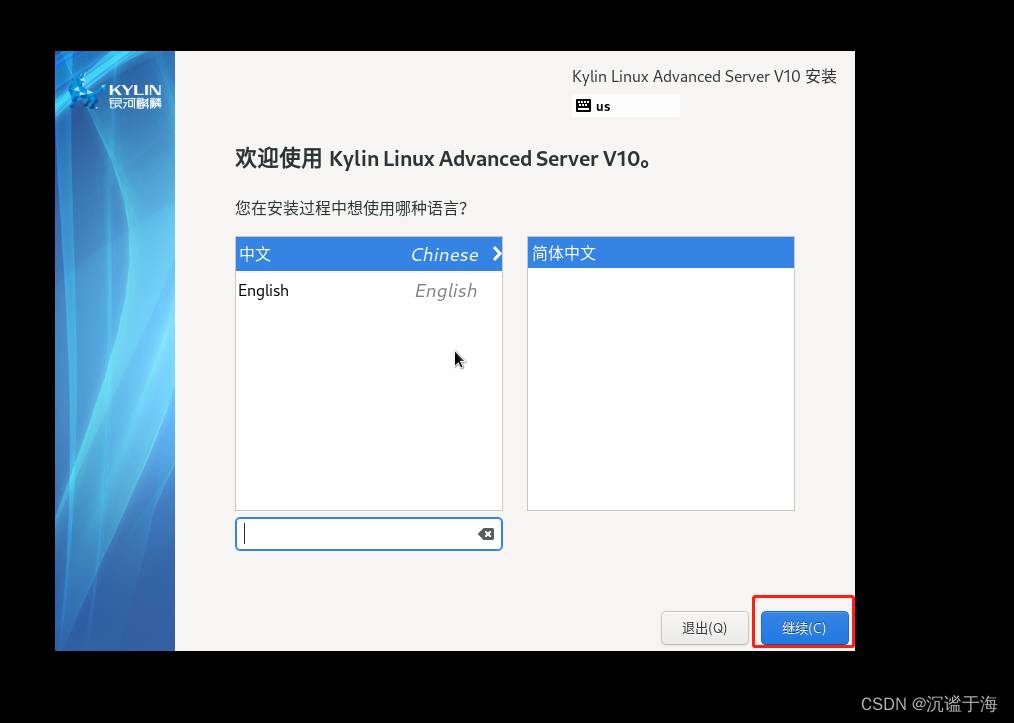The width and height of the screenshot is (1014, 723).
Task: Select English in the language list
Action: tap(369, 290)
